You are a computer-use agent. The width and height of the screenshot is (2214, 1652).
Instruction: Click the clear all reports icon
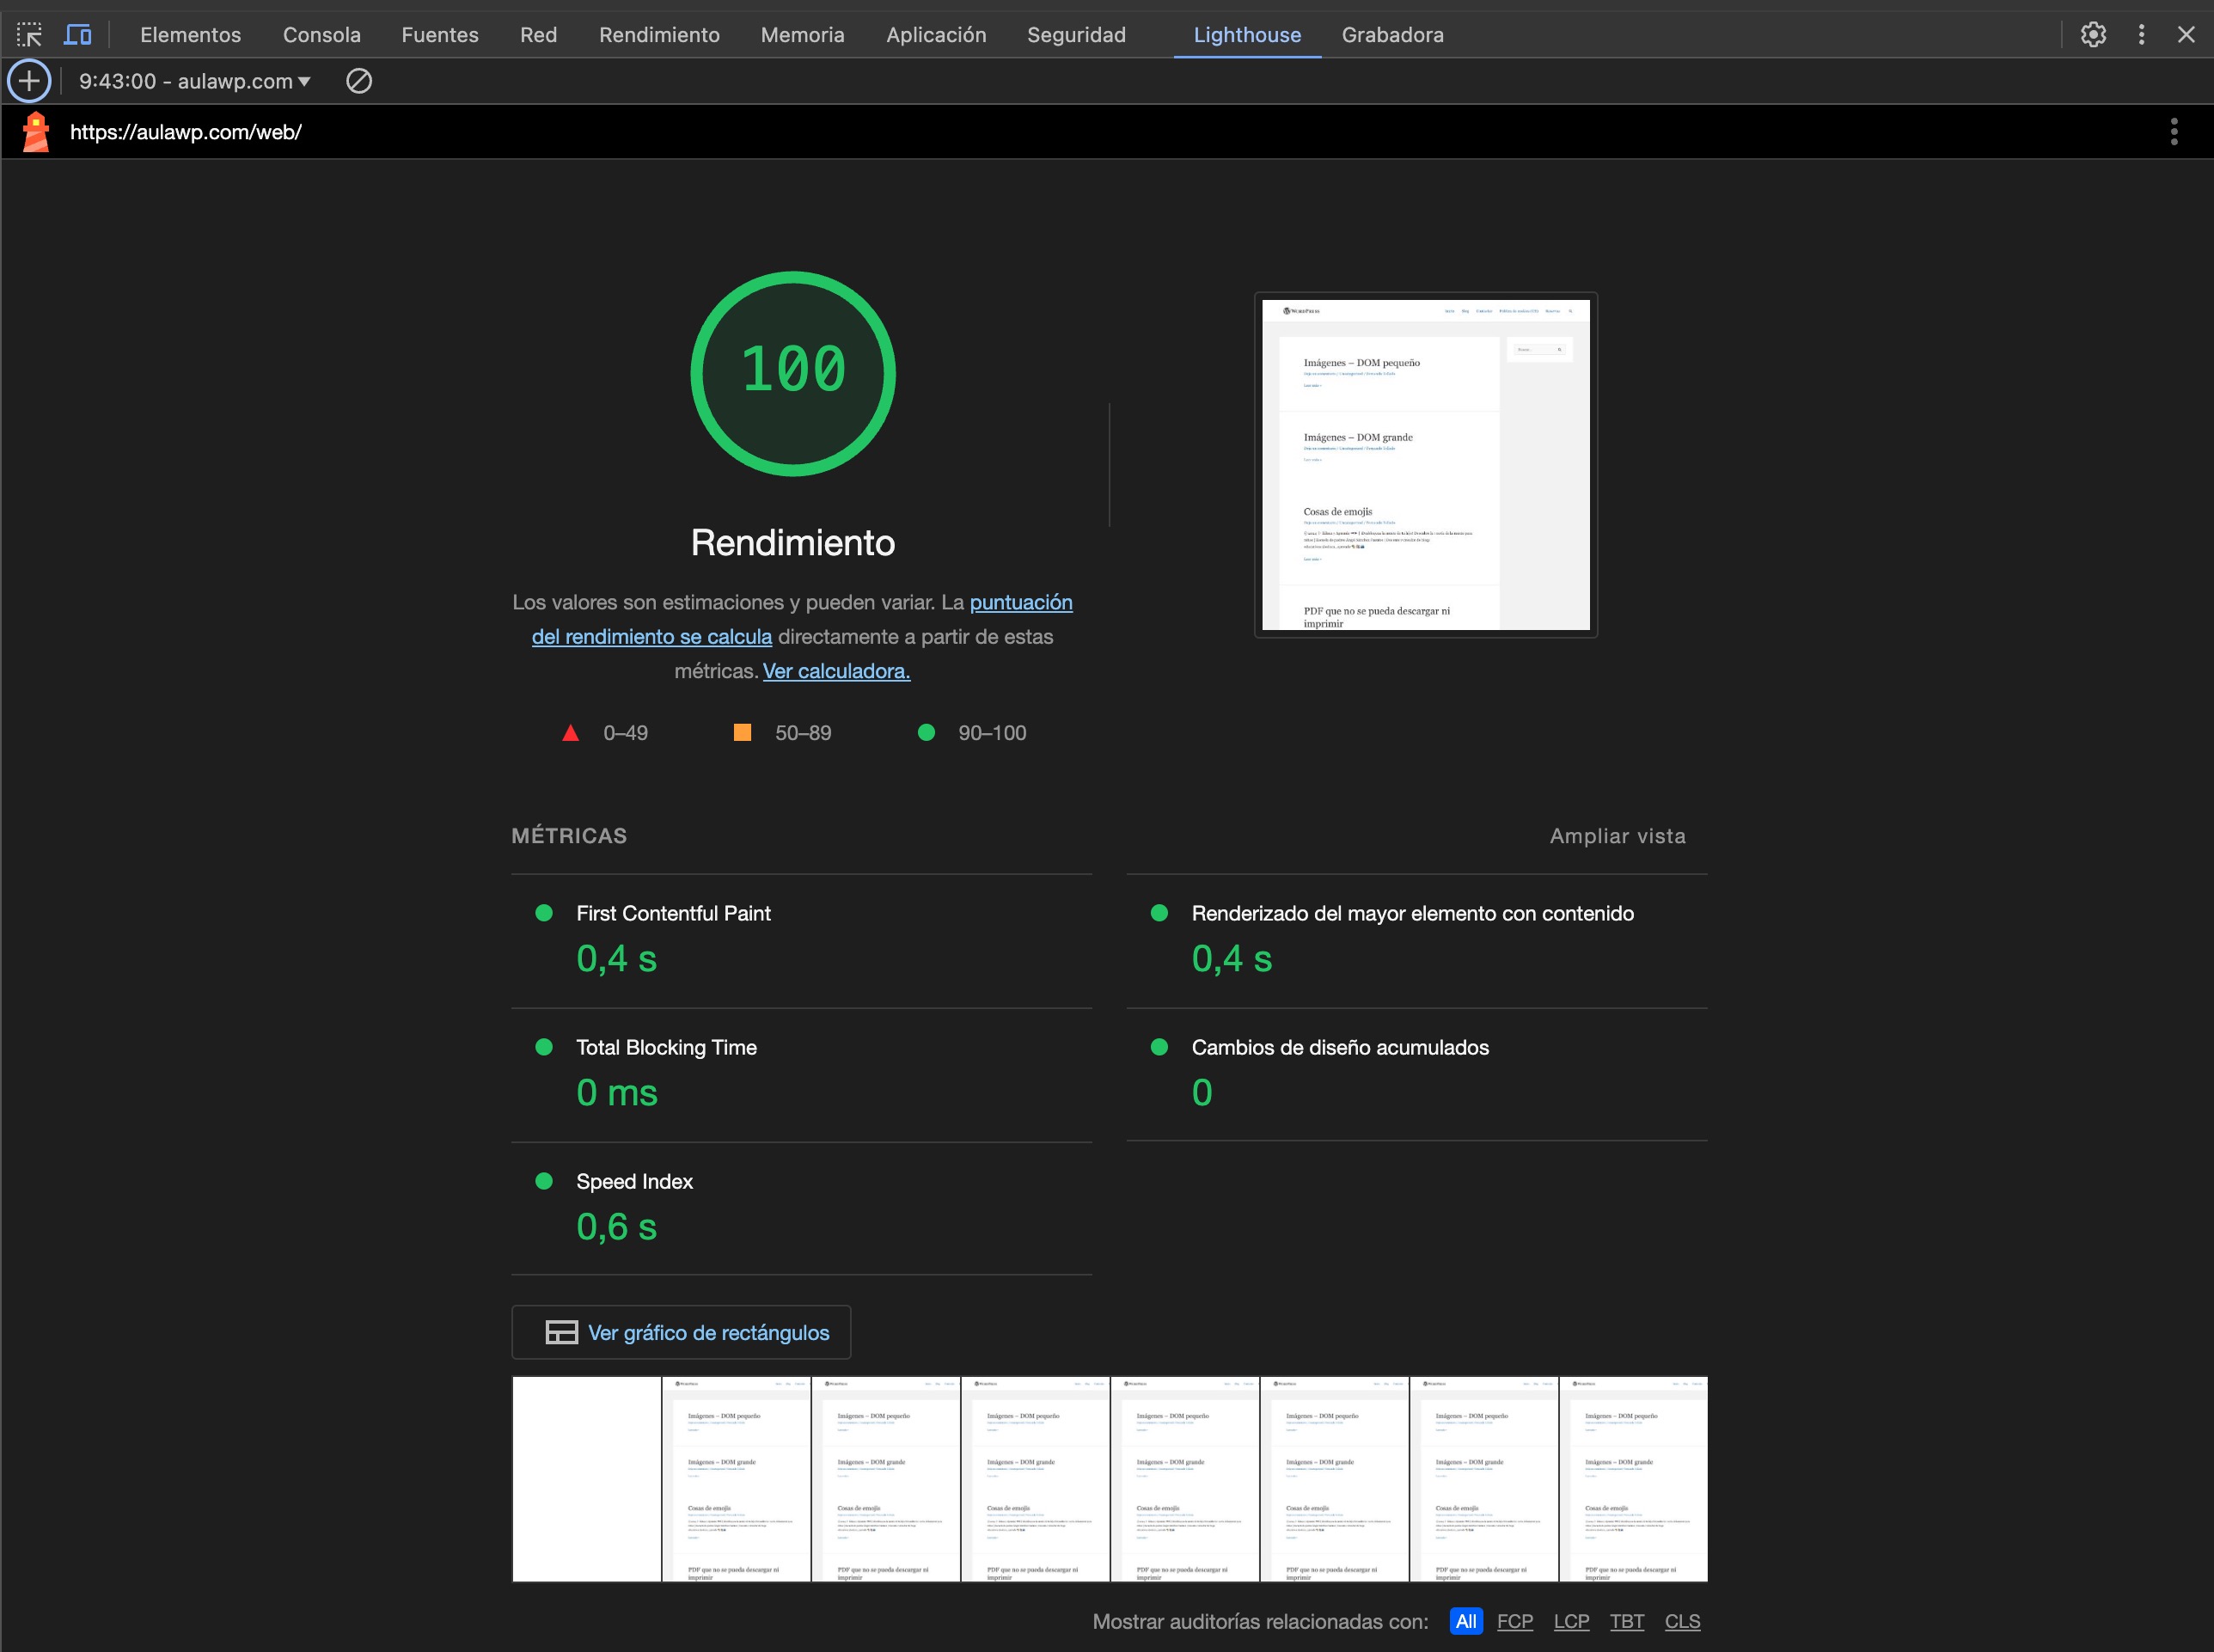359,81
